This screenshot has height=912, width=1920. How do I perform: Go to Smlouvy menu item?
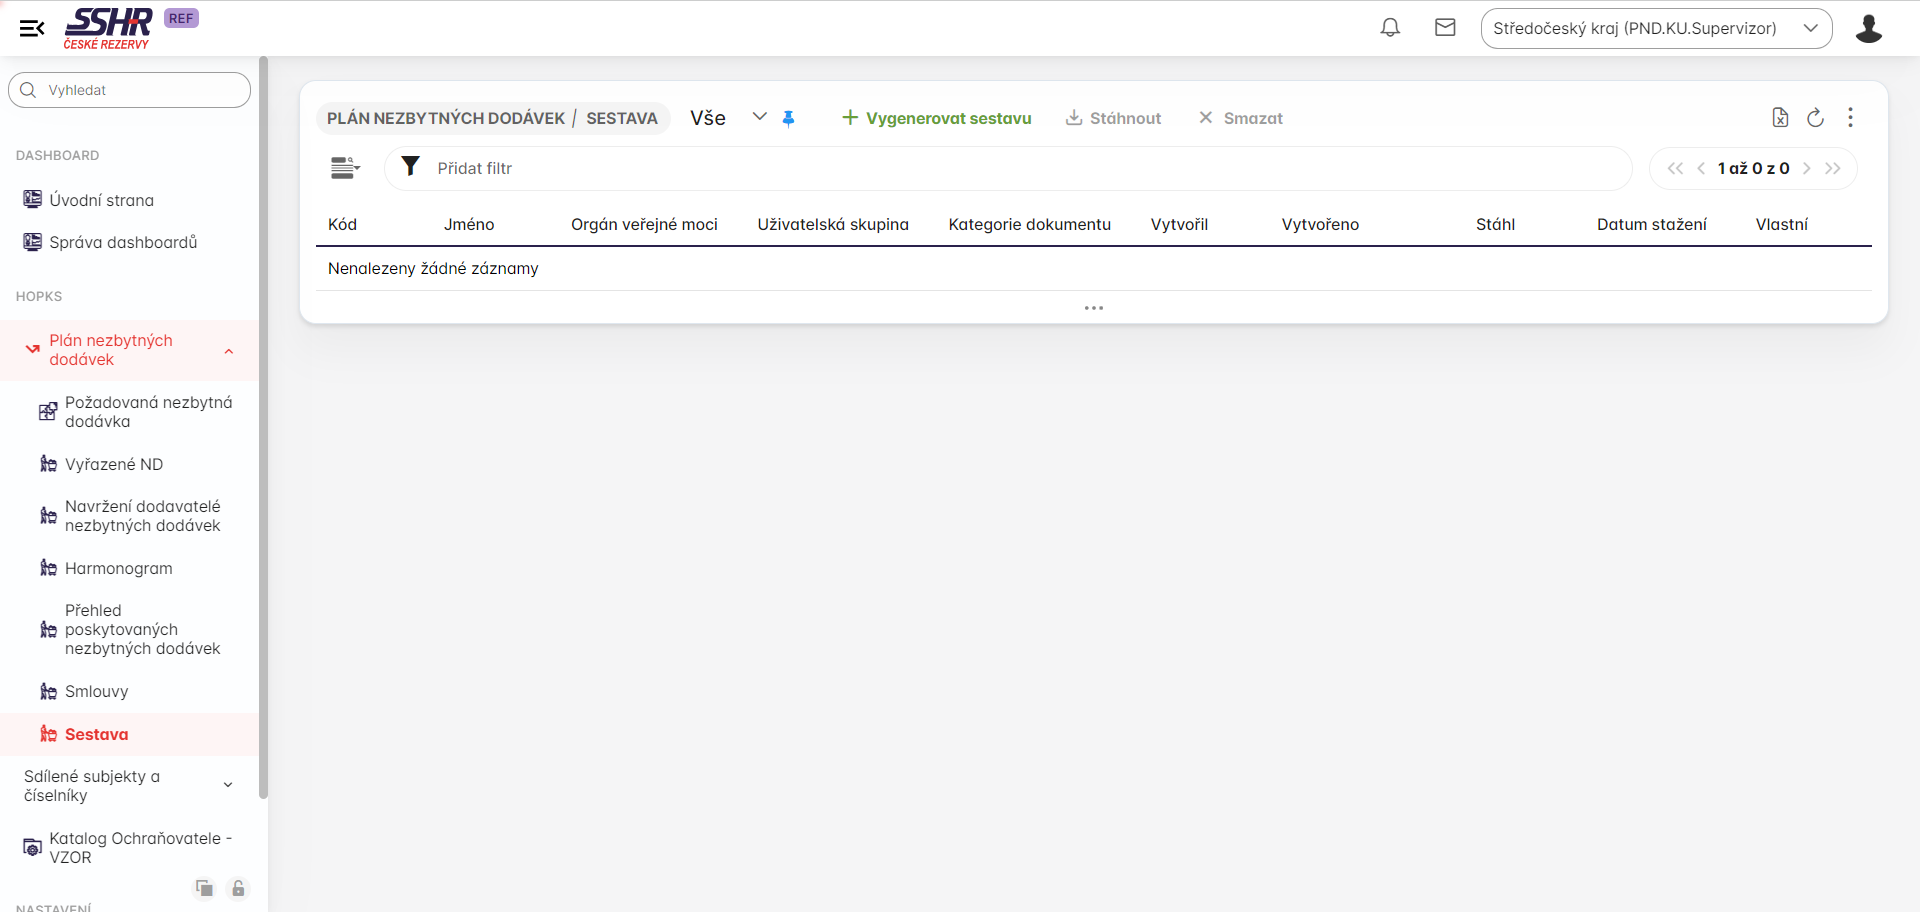click(96, 691)
